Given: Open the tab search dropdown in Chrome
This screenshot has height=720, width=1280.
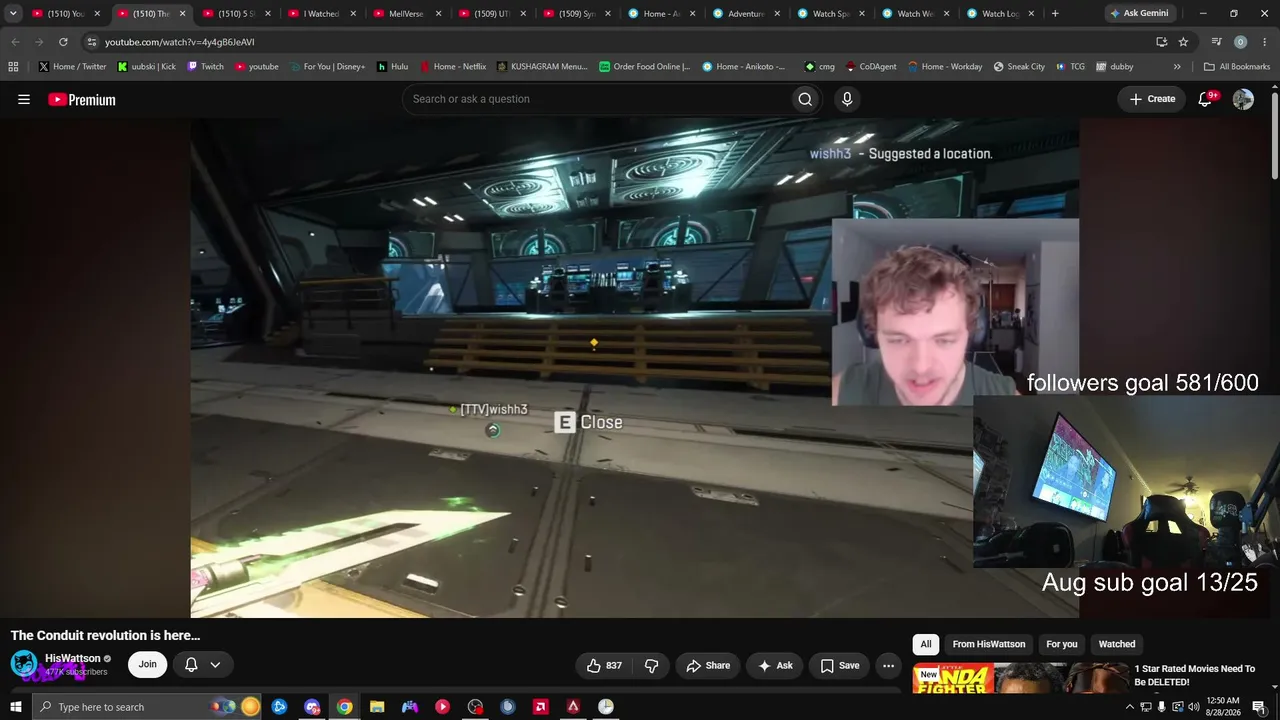Looking at the screenshot, I should coord(13,14).
